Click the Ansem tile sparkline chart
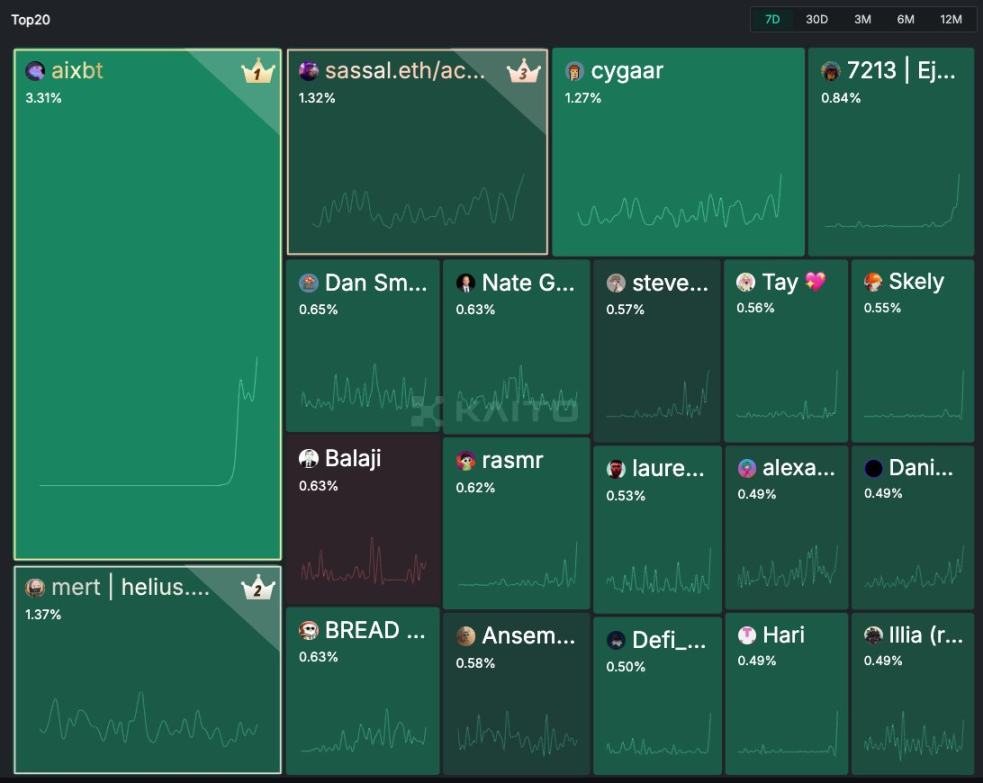The height and width of the screenshot is (783, 983). pyautogui.click(x=517, y=733)
